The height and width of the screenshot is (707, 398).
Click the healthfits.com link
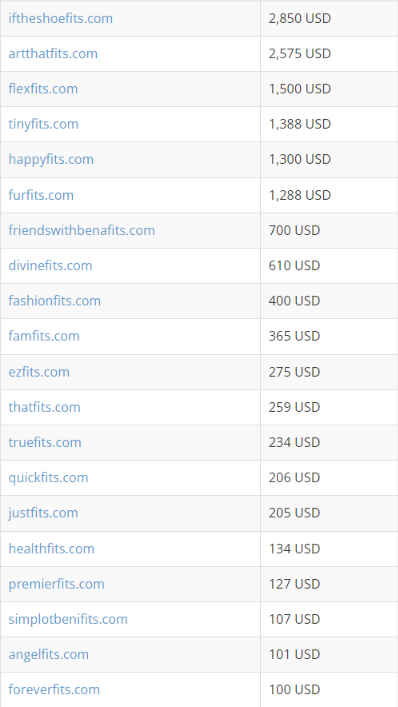click(51, 549)
